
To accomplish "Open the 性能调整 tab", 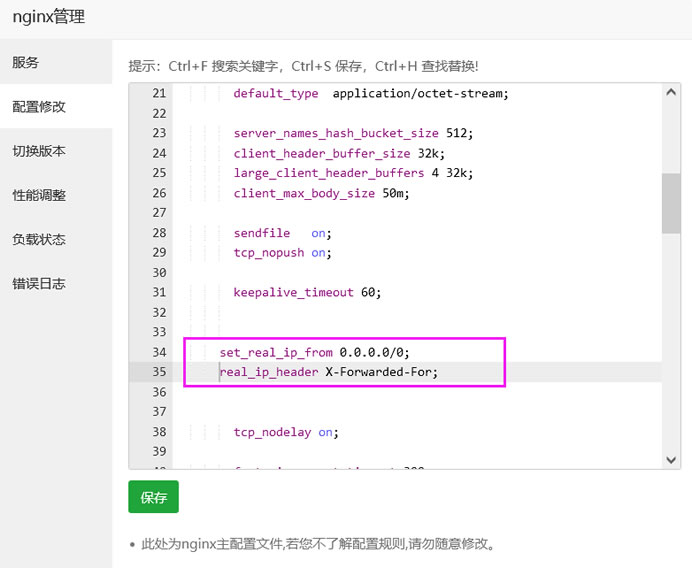I will pos(39,195).
